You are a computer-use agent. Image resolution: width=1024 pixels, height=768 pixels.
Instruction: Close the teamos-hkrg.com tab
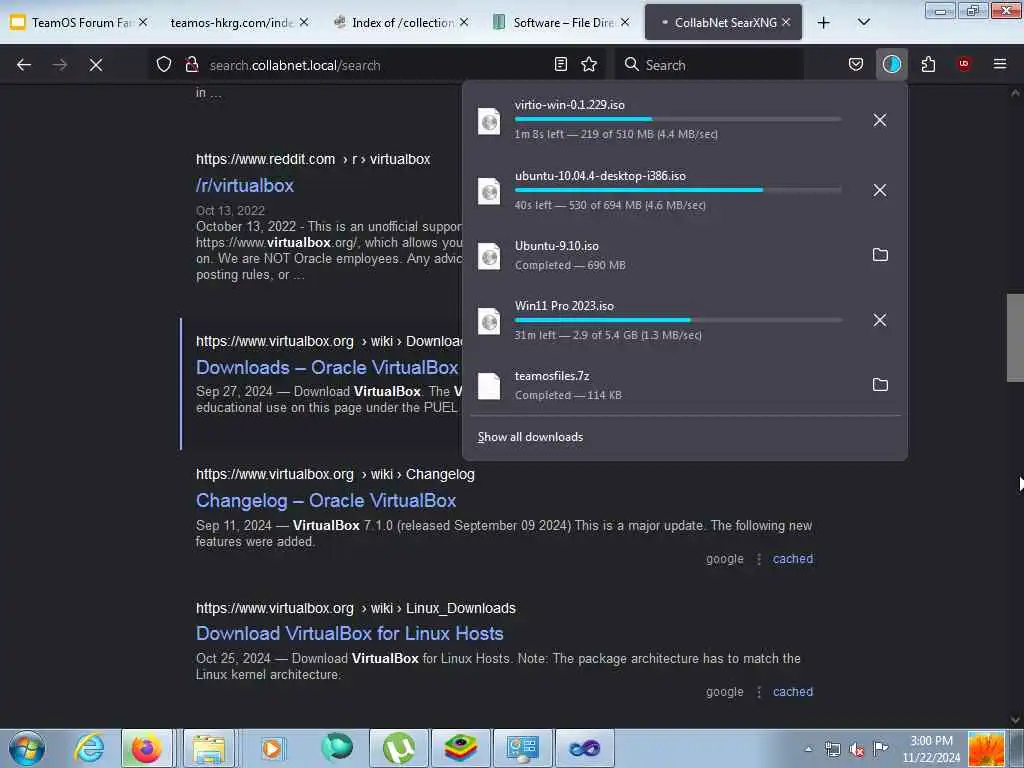304,22
